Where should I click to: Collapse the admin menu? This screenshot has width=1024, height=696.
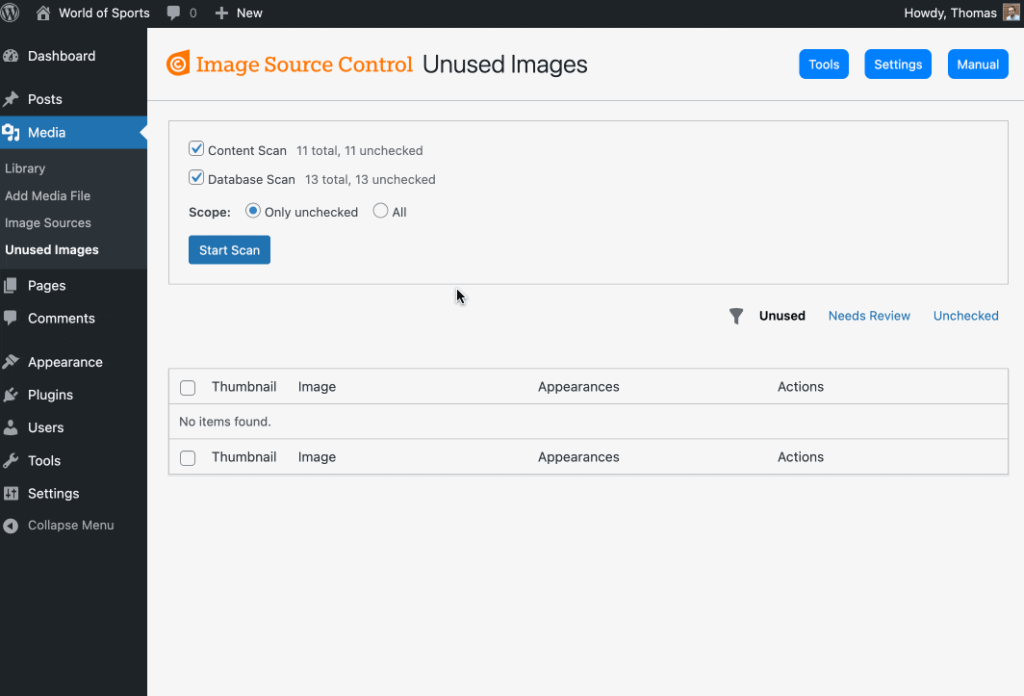60,525
